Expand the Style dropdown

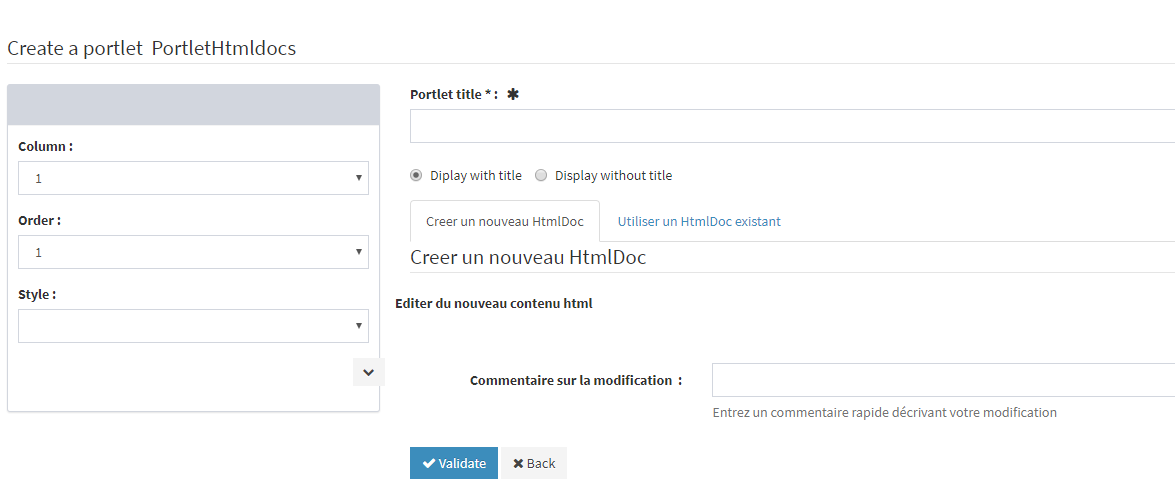click(193, 326)
